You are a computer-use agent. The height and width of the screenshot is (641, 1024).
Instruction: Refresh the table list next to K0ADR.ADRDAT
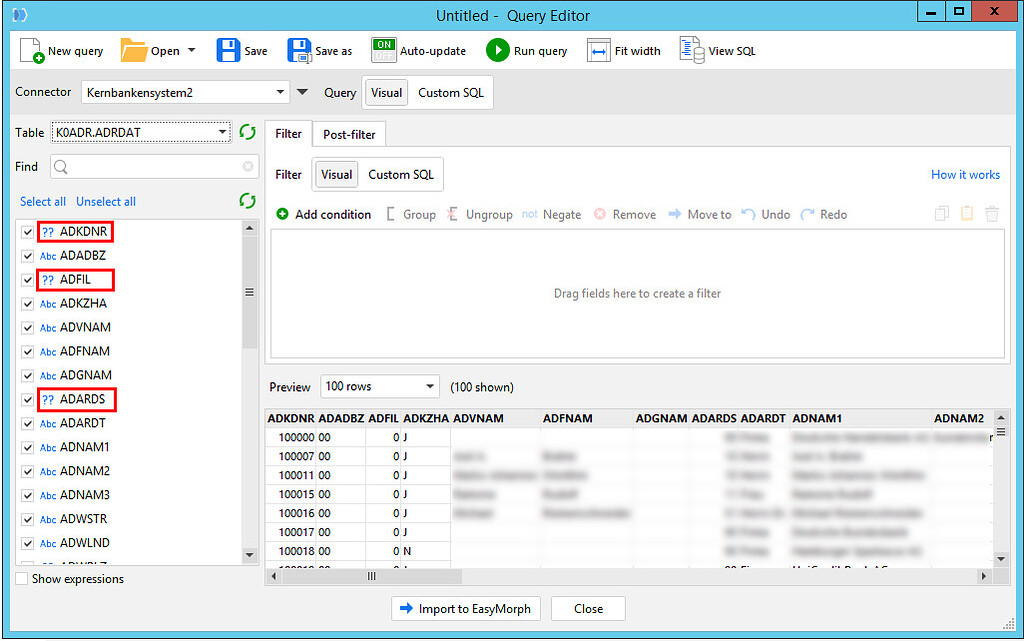247,131
